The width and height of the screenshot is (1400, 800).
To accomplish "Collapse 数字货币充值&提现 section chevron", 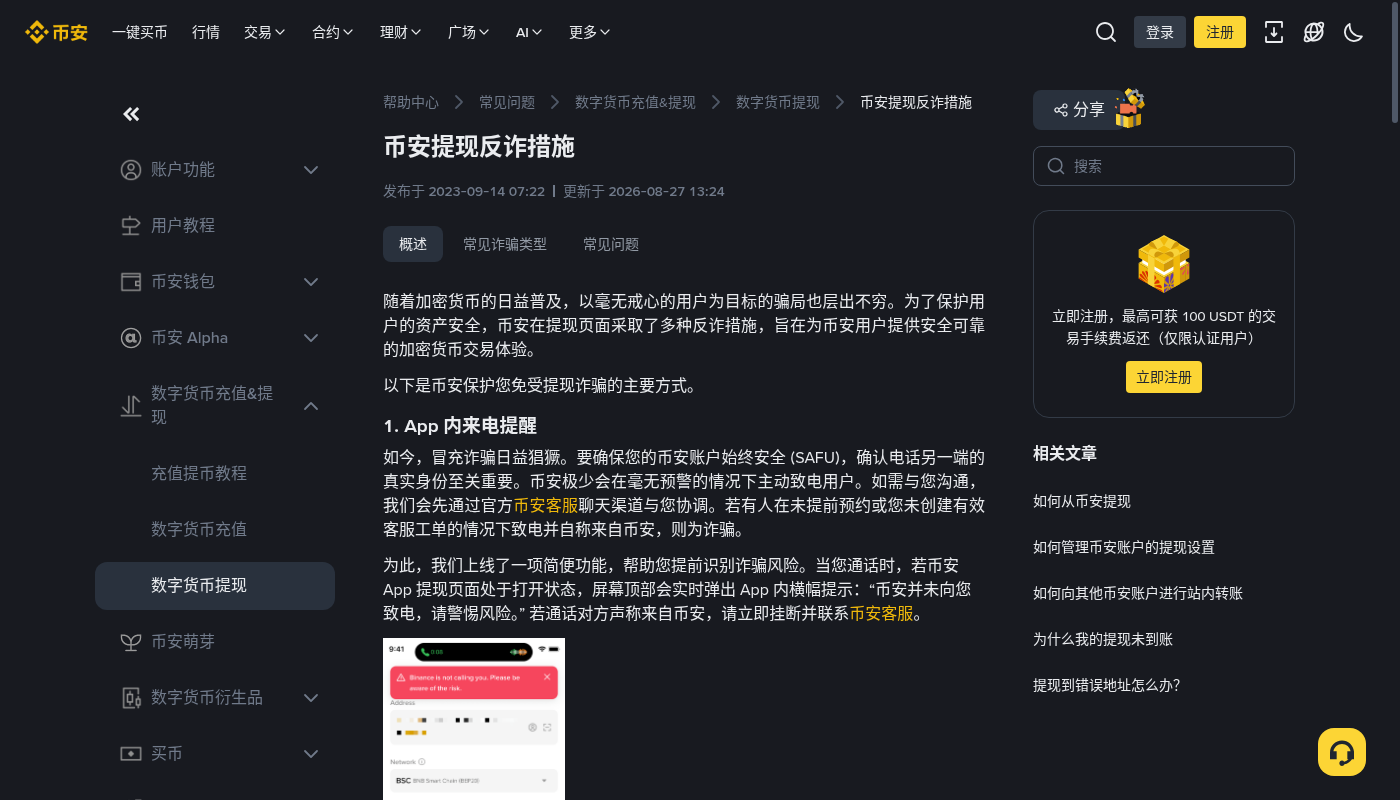I will coord(311,406).
